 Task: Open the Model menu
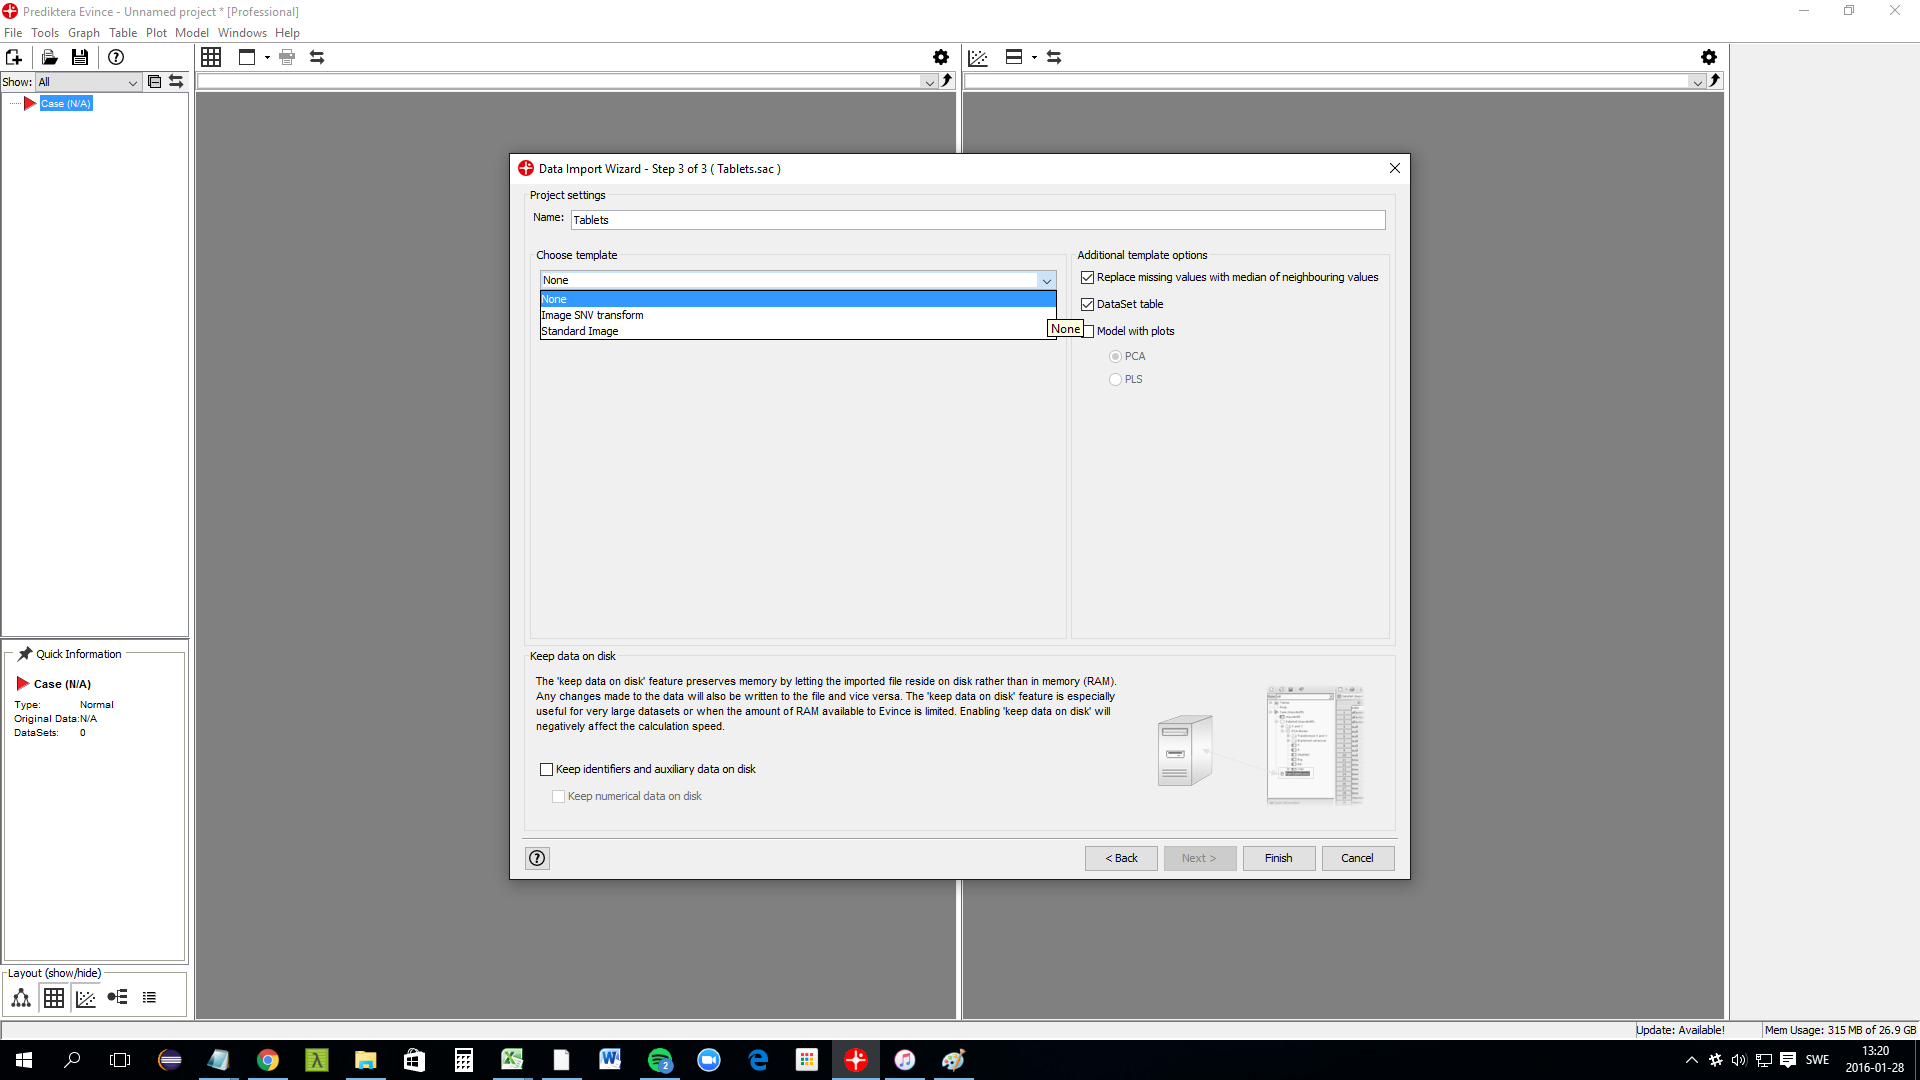[191, 33]
